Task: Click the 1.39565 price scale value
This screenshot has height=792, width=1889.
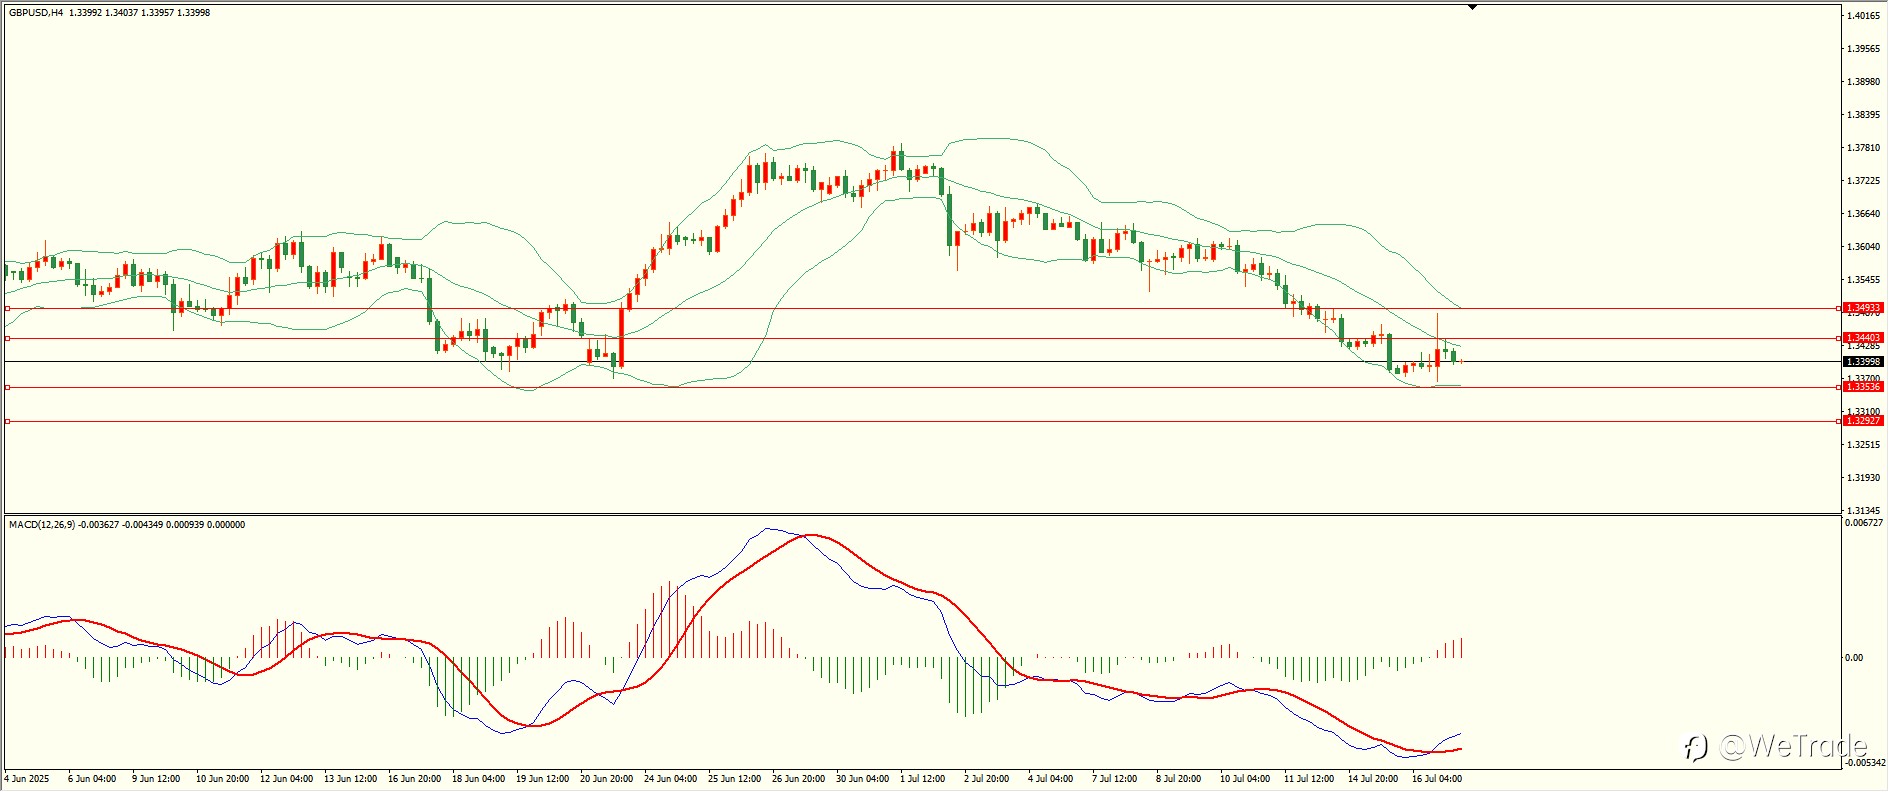Action: pos(1865,49)
